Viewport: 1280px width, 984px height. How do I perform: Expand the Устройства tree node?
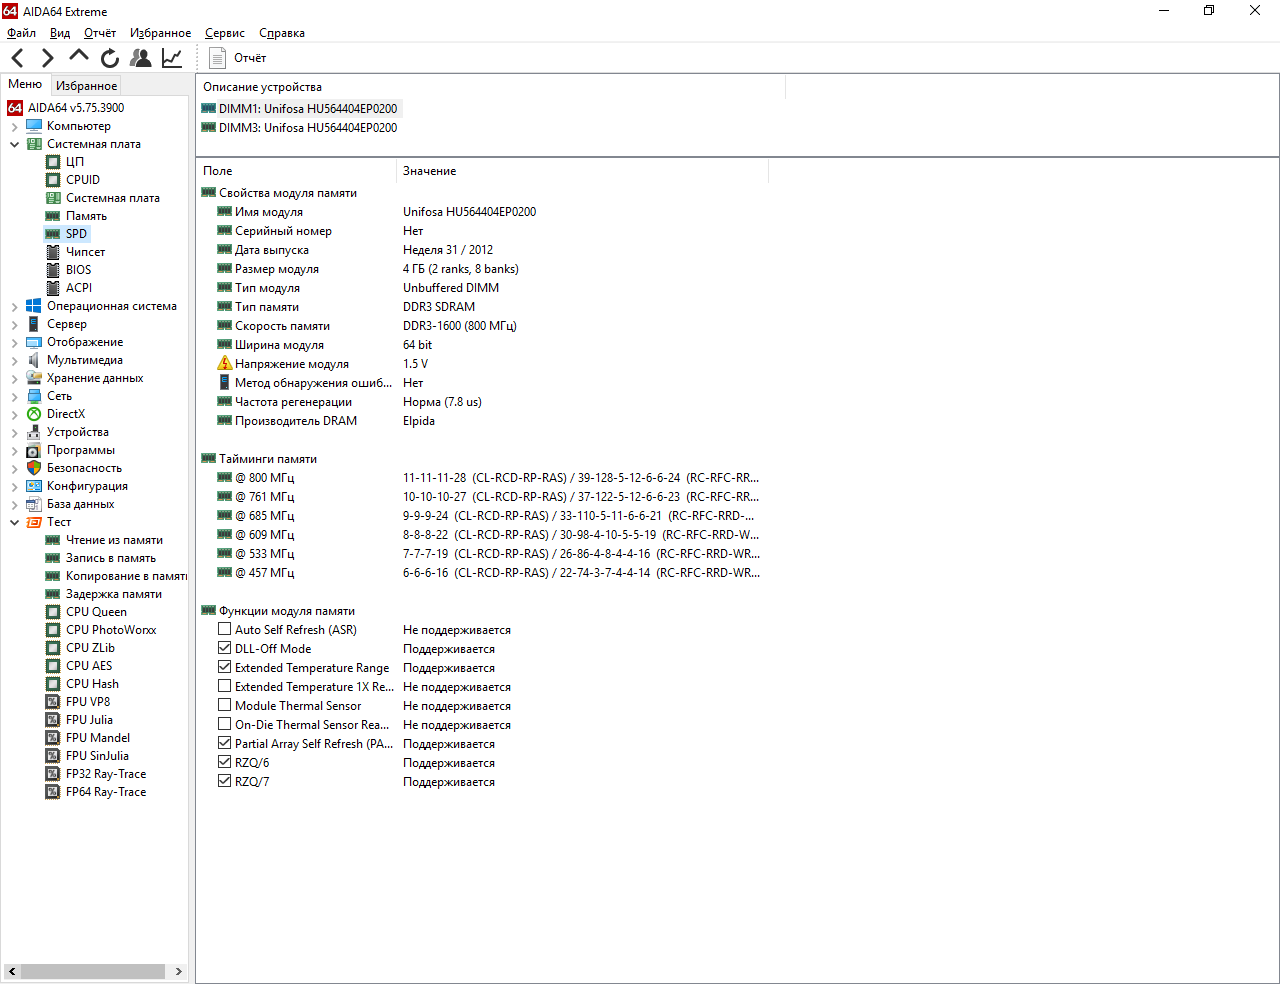coord(14,432)
